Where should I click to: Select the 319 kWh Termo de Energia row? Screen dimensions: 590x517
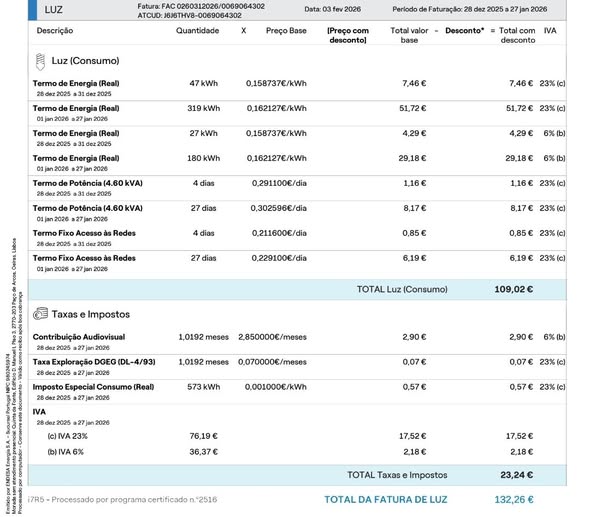[297, 113]
